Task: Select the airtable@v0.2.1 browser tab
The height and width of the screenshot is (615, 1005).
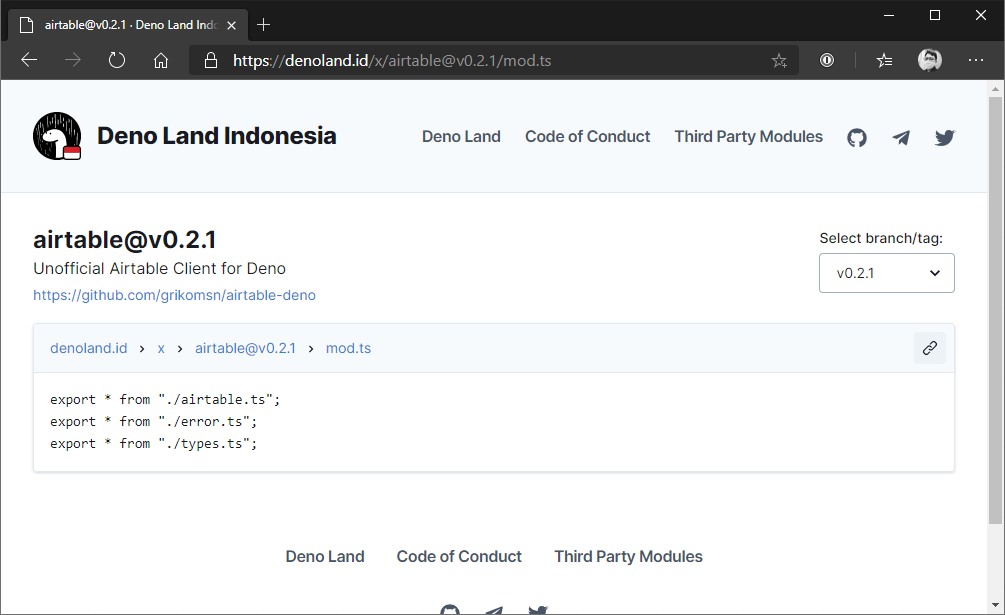Action: [x=128, y=25]
